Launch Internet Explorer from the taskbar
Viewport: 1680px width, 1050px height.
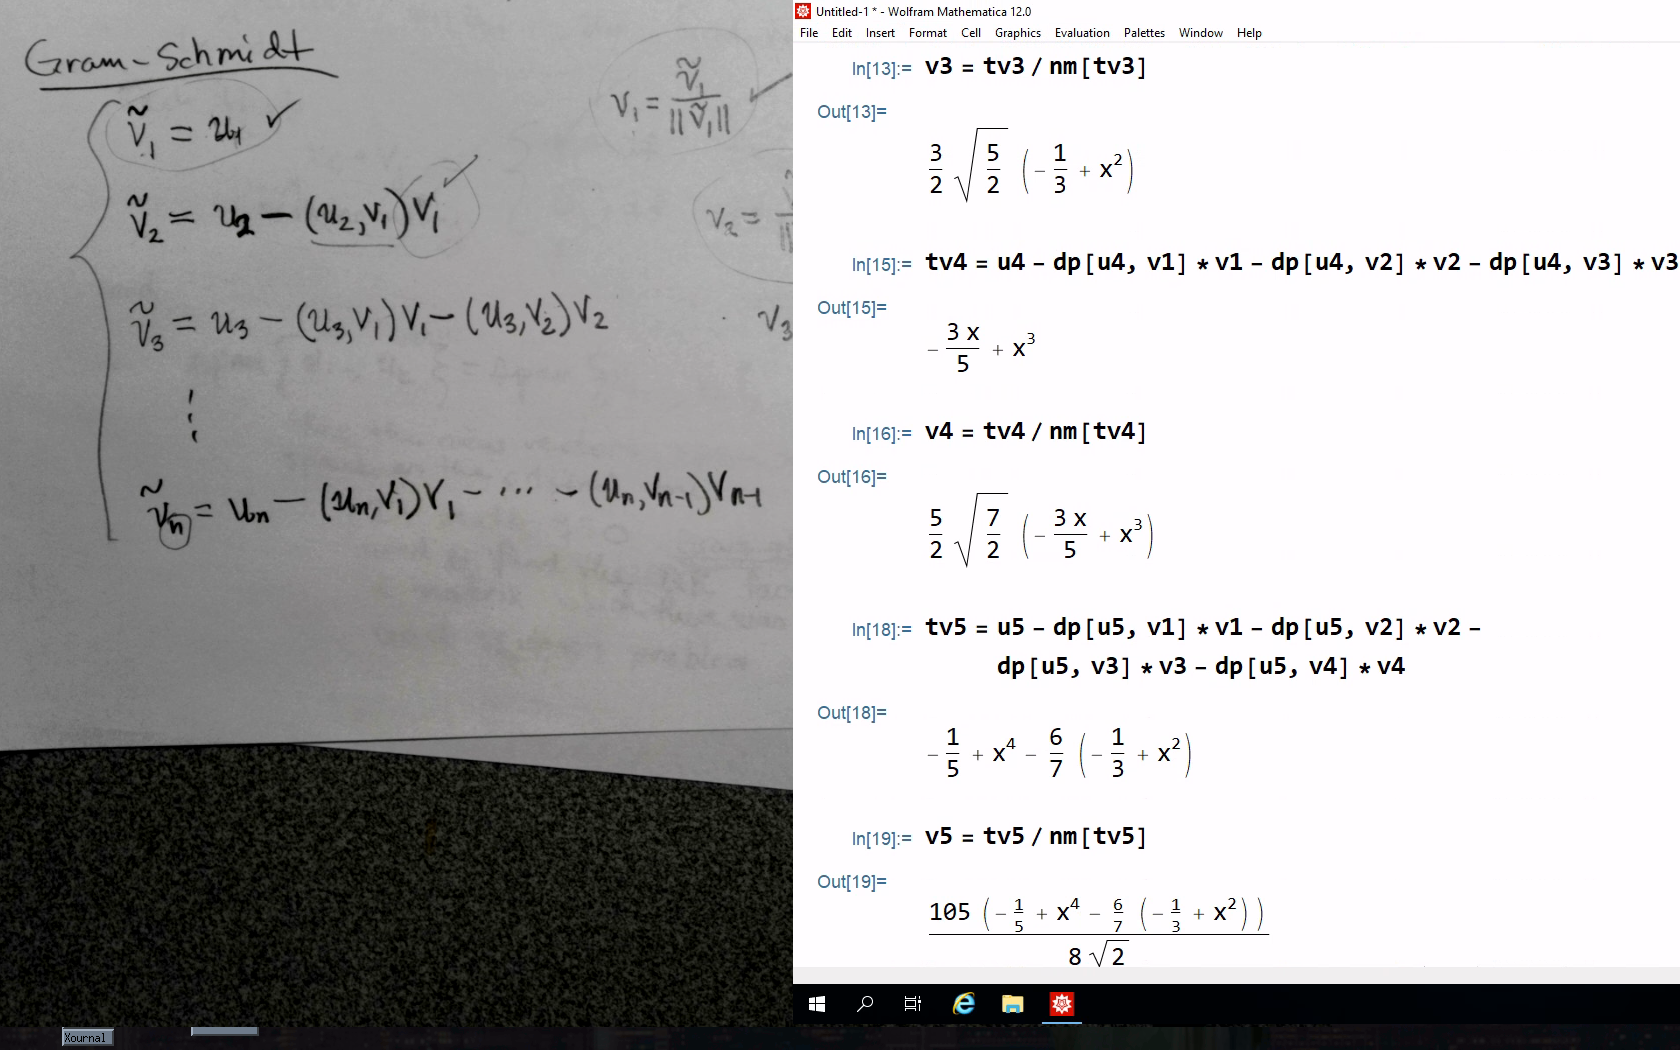962,1004
